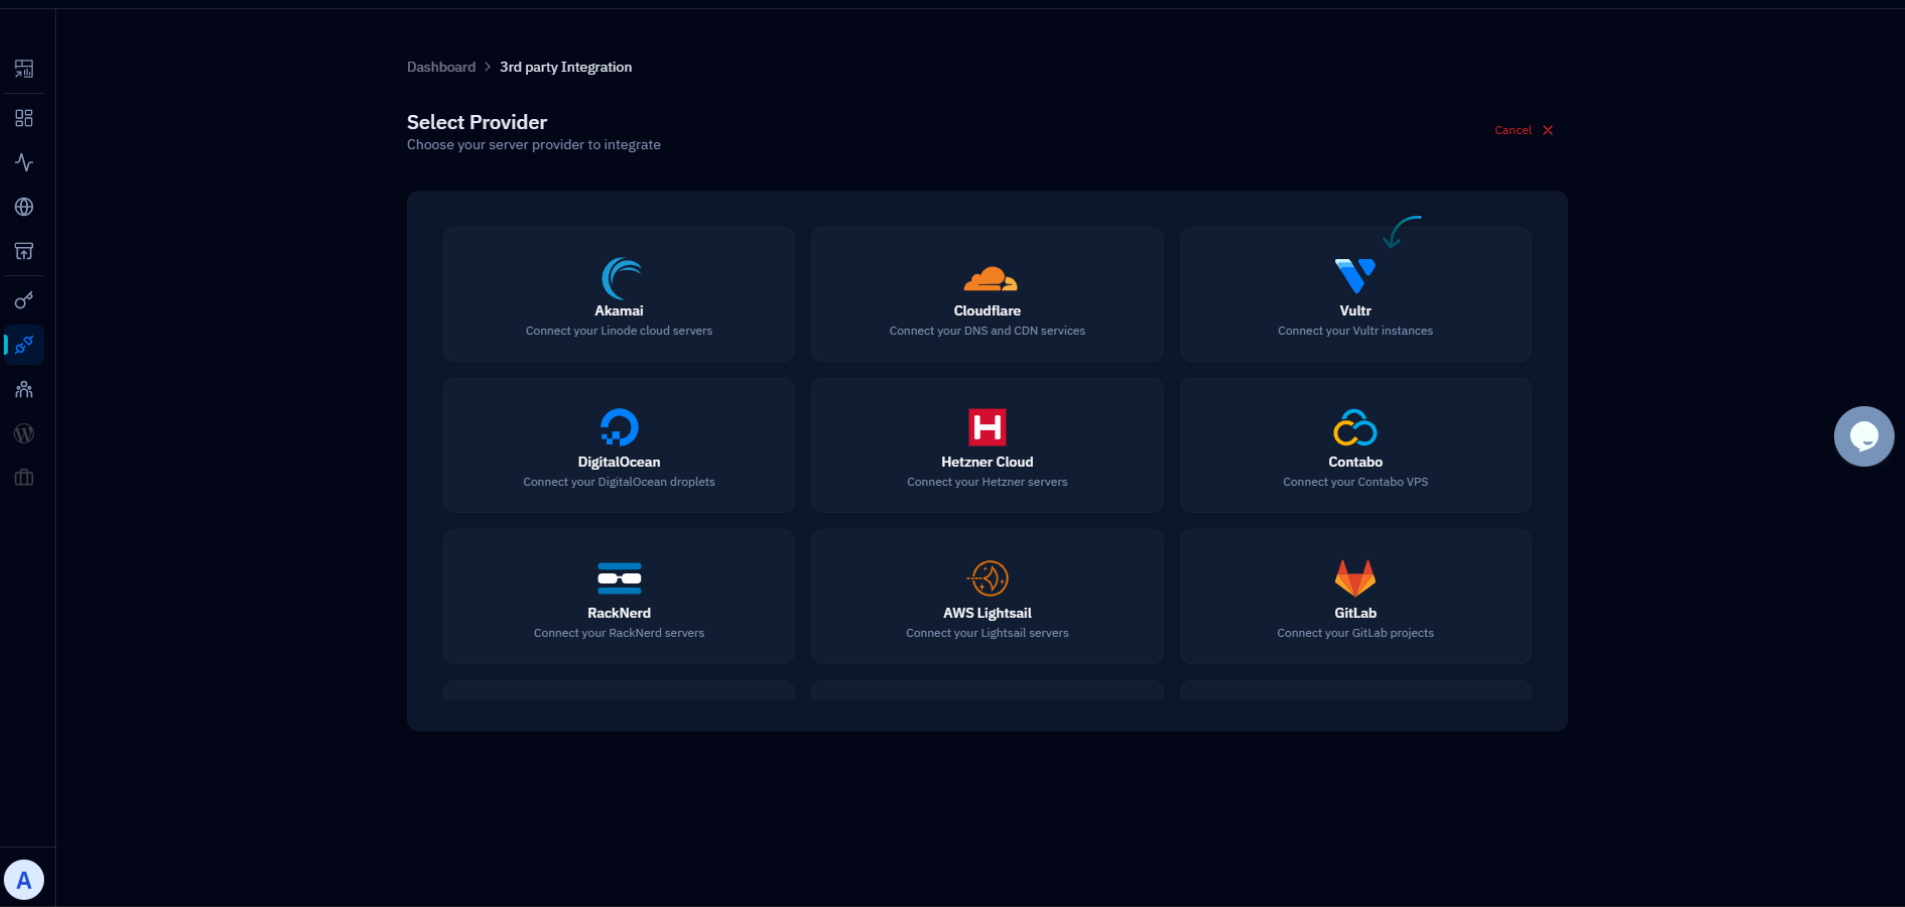
Task: Click the DigitalOcean logo
Action: click(x=619, y=428)
